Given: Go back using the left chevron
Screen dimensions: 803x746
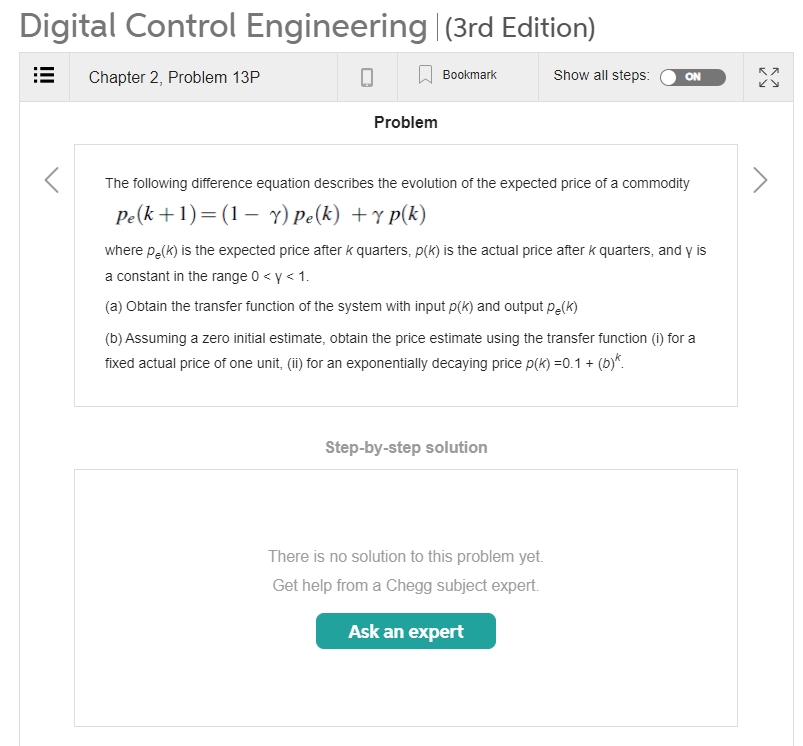Looking at the screenshot, I should coord(52,180).
